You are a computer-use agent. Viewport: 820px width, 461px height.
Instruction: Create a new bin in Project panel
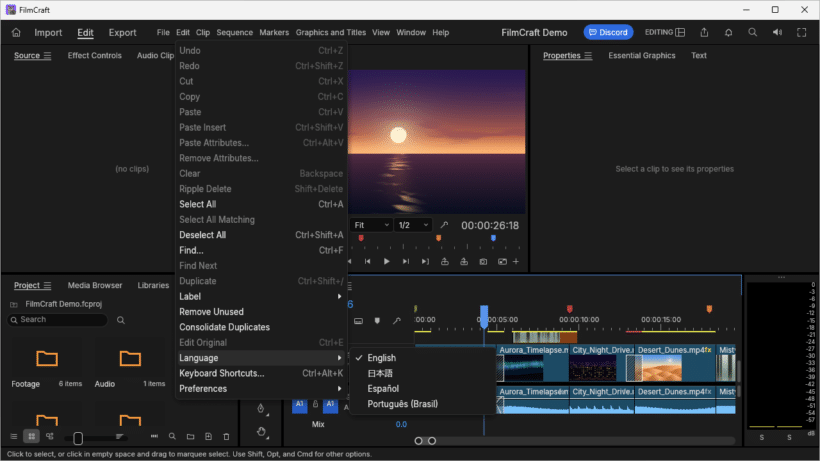pyautogui.click(x=190, y=436)
